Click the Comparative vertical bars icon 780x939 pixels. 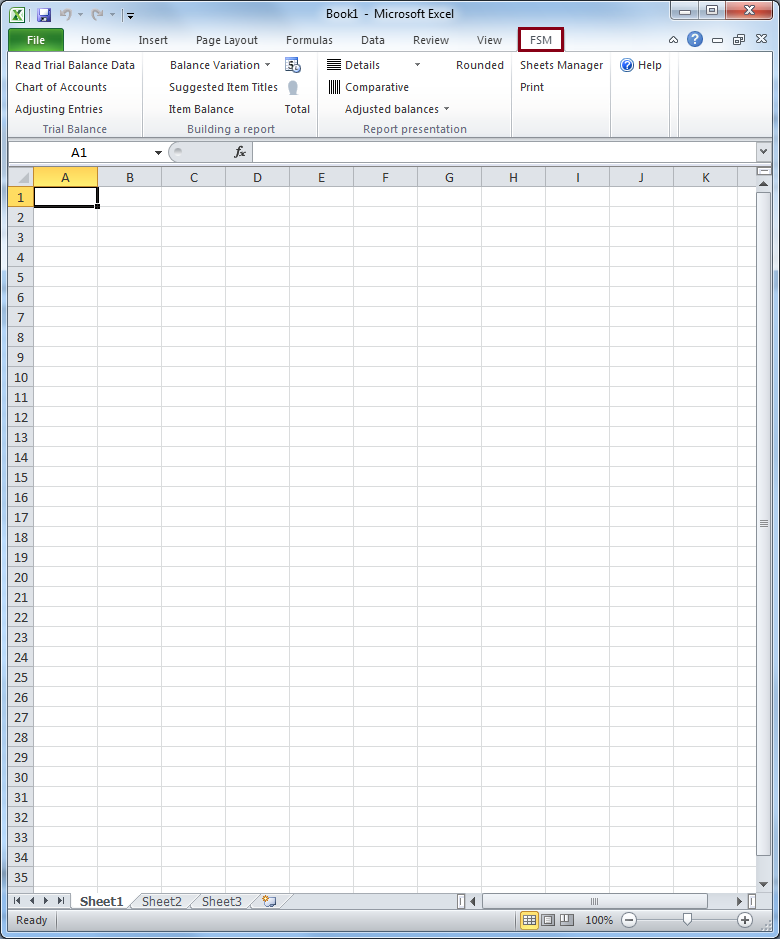click(334, 87)
